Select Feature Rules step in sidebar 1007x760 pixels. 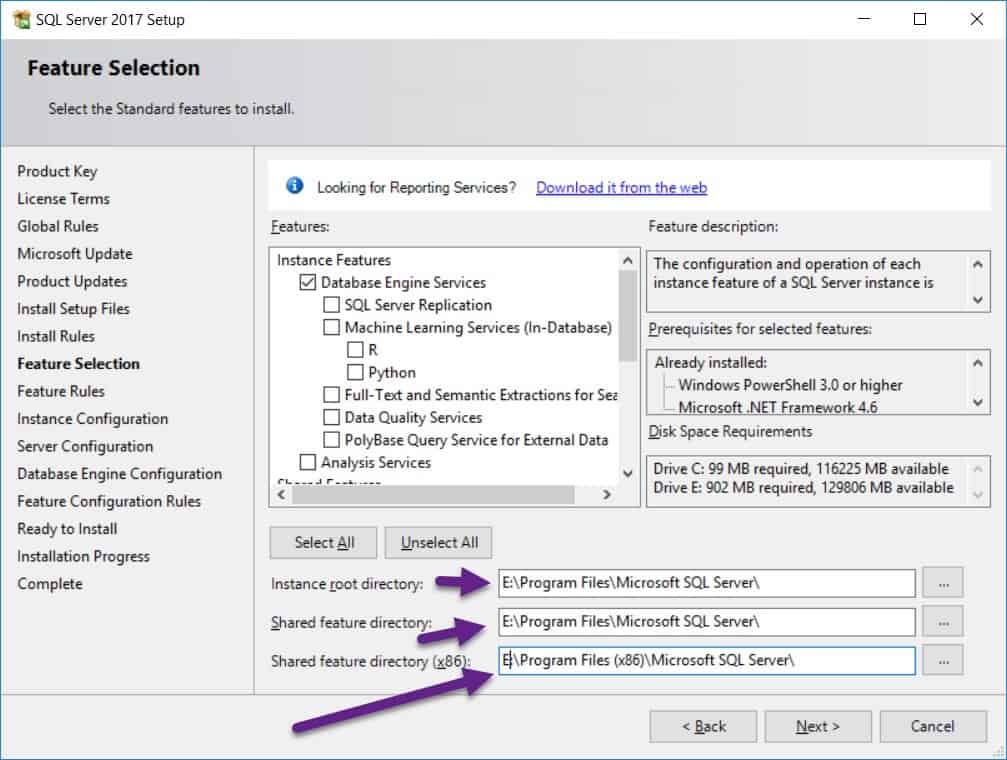(x=60, y=391)
